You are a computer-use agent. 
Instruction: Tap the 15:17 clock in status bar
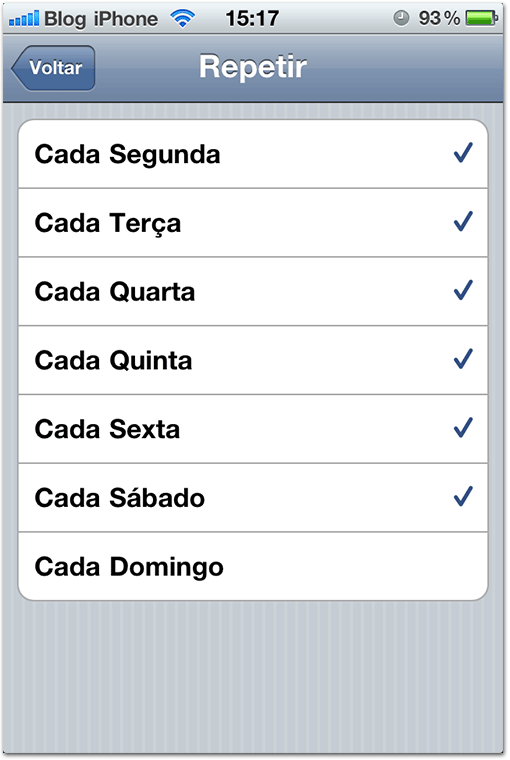pos(252,19)
